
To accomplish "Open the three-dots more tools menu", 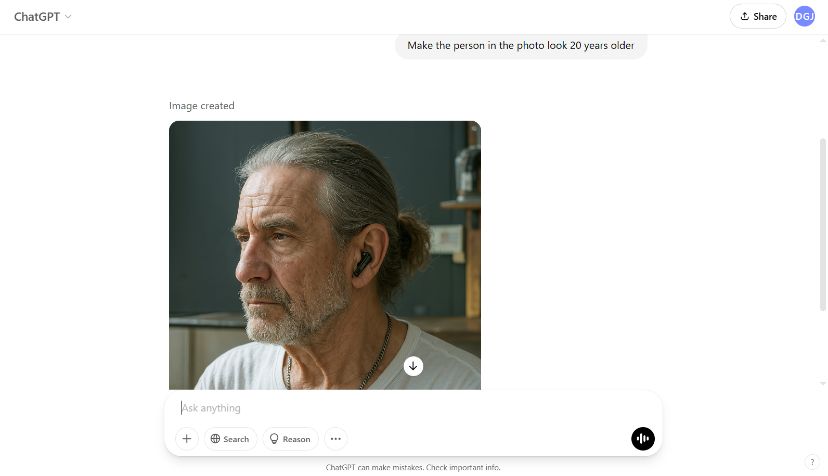I will 336,439.
